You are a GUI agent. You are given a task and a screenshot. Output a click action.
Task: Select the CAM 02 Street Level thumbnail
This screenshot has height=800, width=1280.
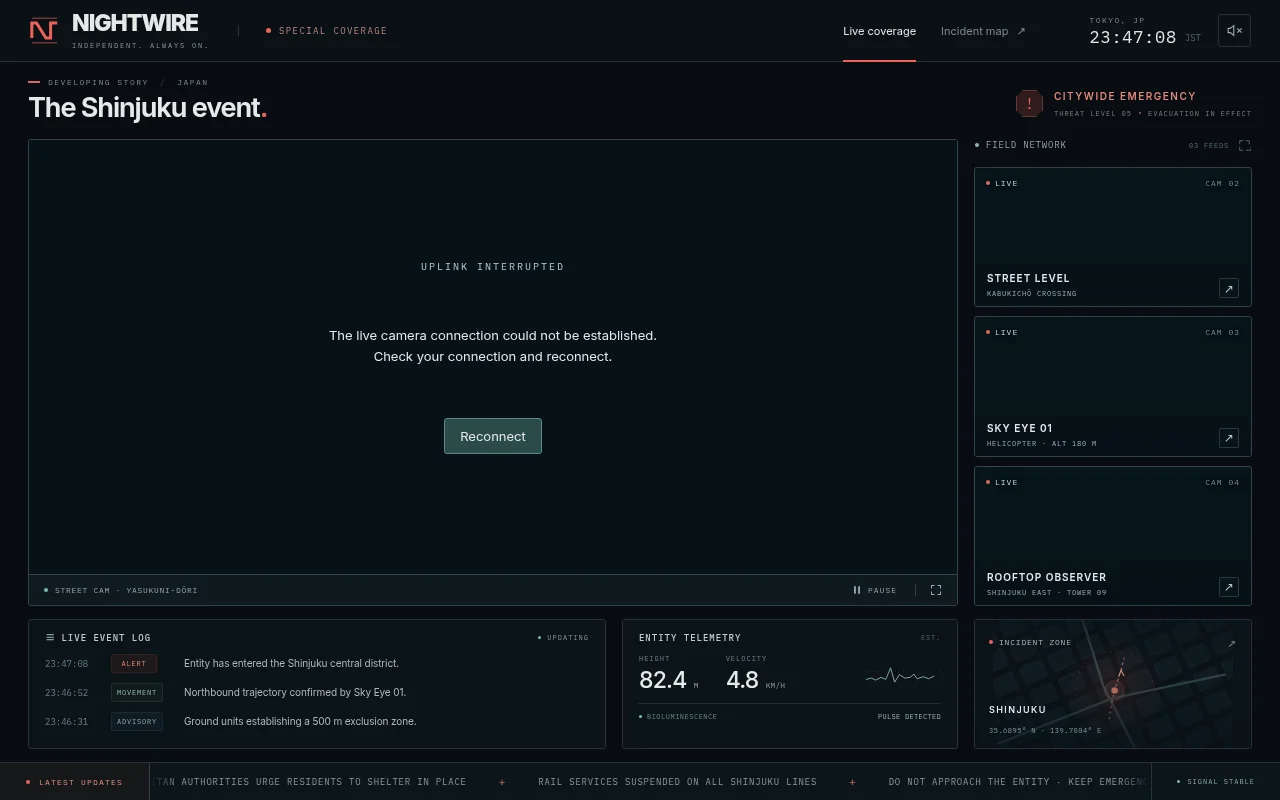[x=1113, y=237]
